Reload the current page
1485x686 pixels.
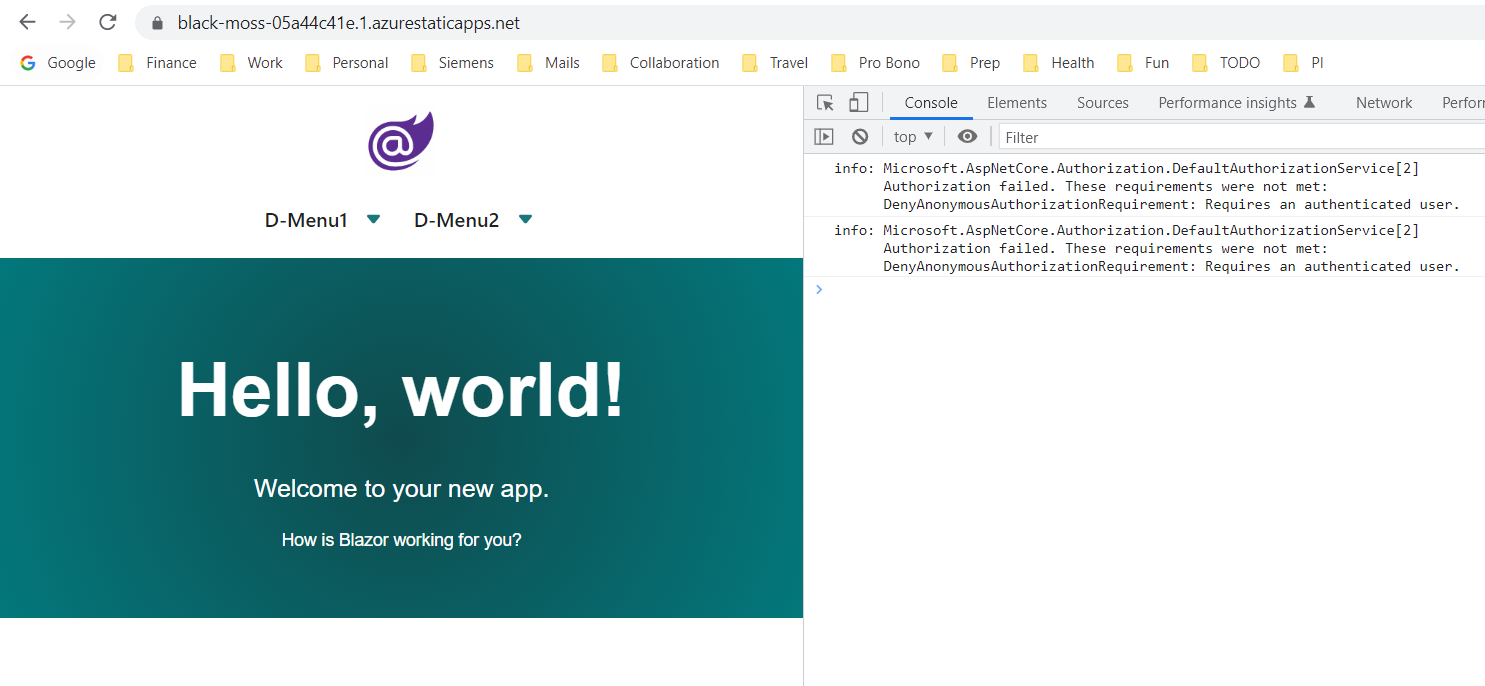click(107, 22)
